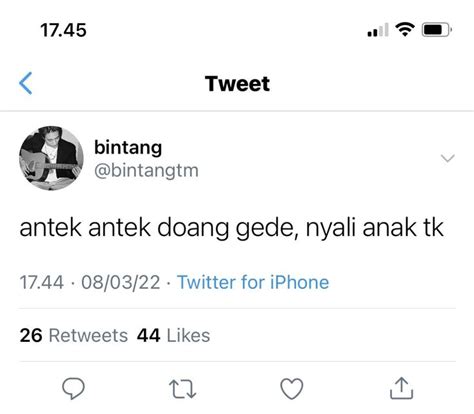Tap the cellular signal bars icon
This screenshot has width=474, height=414.
378,30
